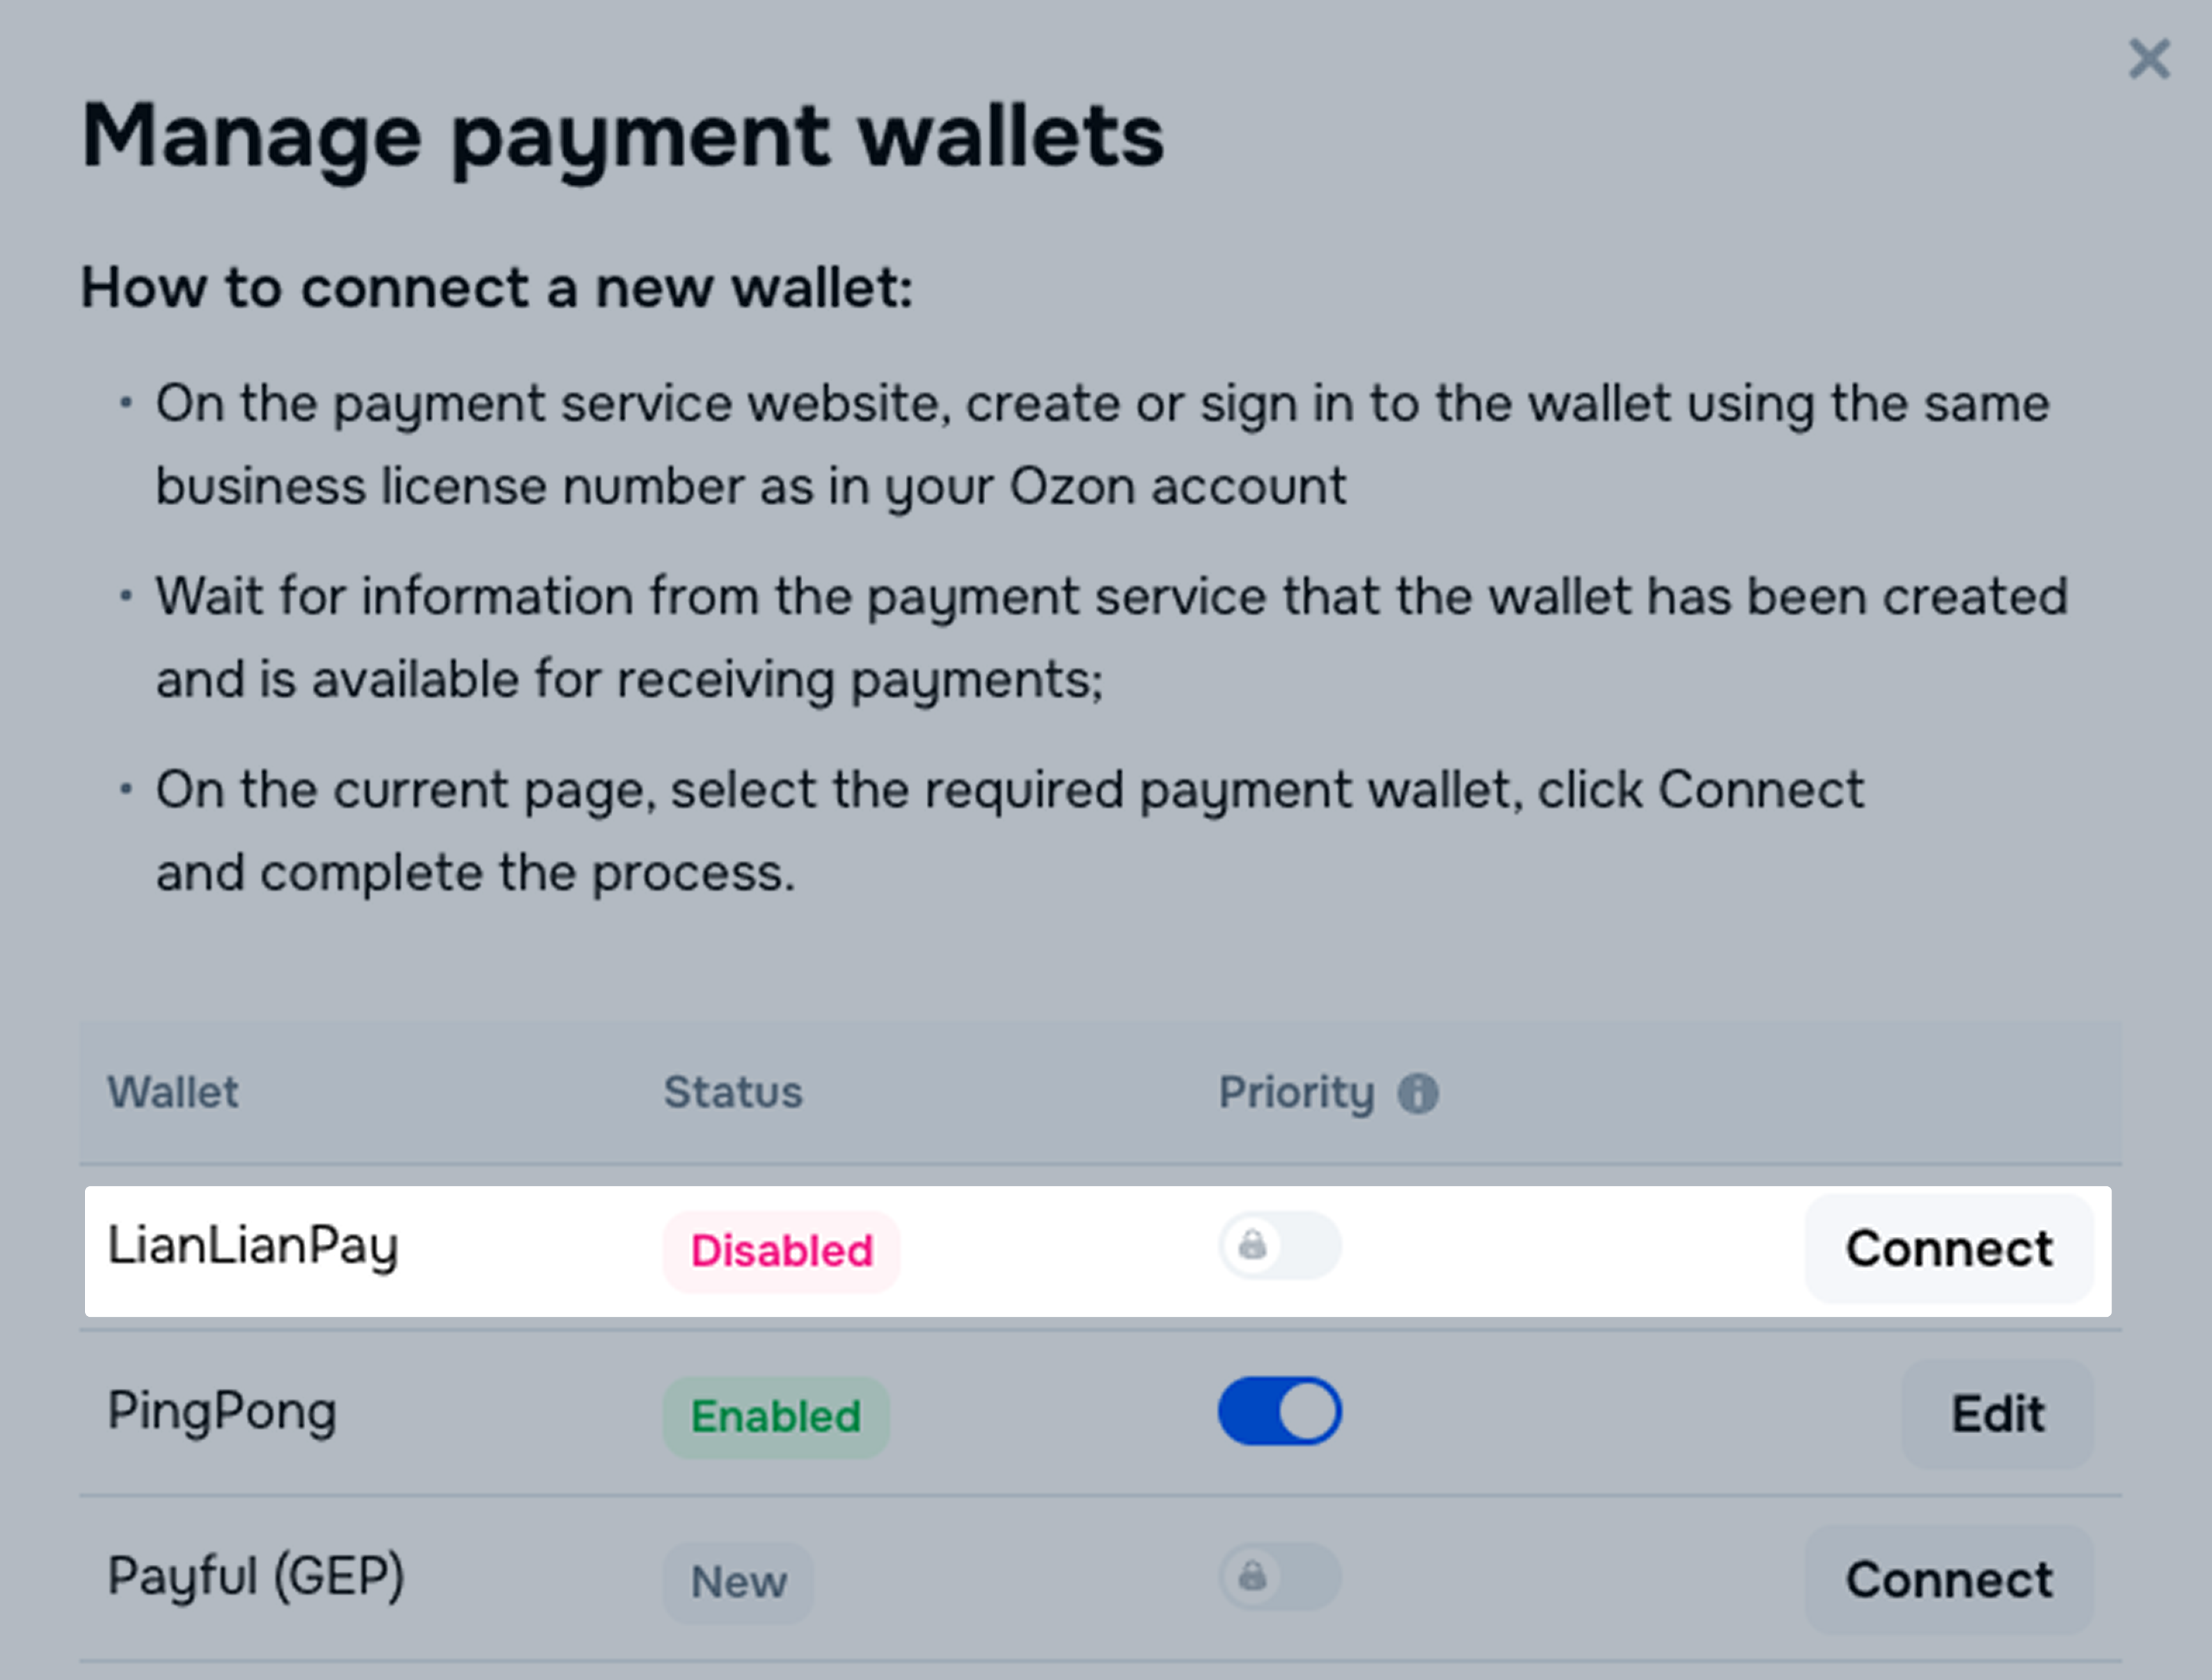Click the How to connect heading
The image size is (2212, 1680).
click(496, 288)
